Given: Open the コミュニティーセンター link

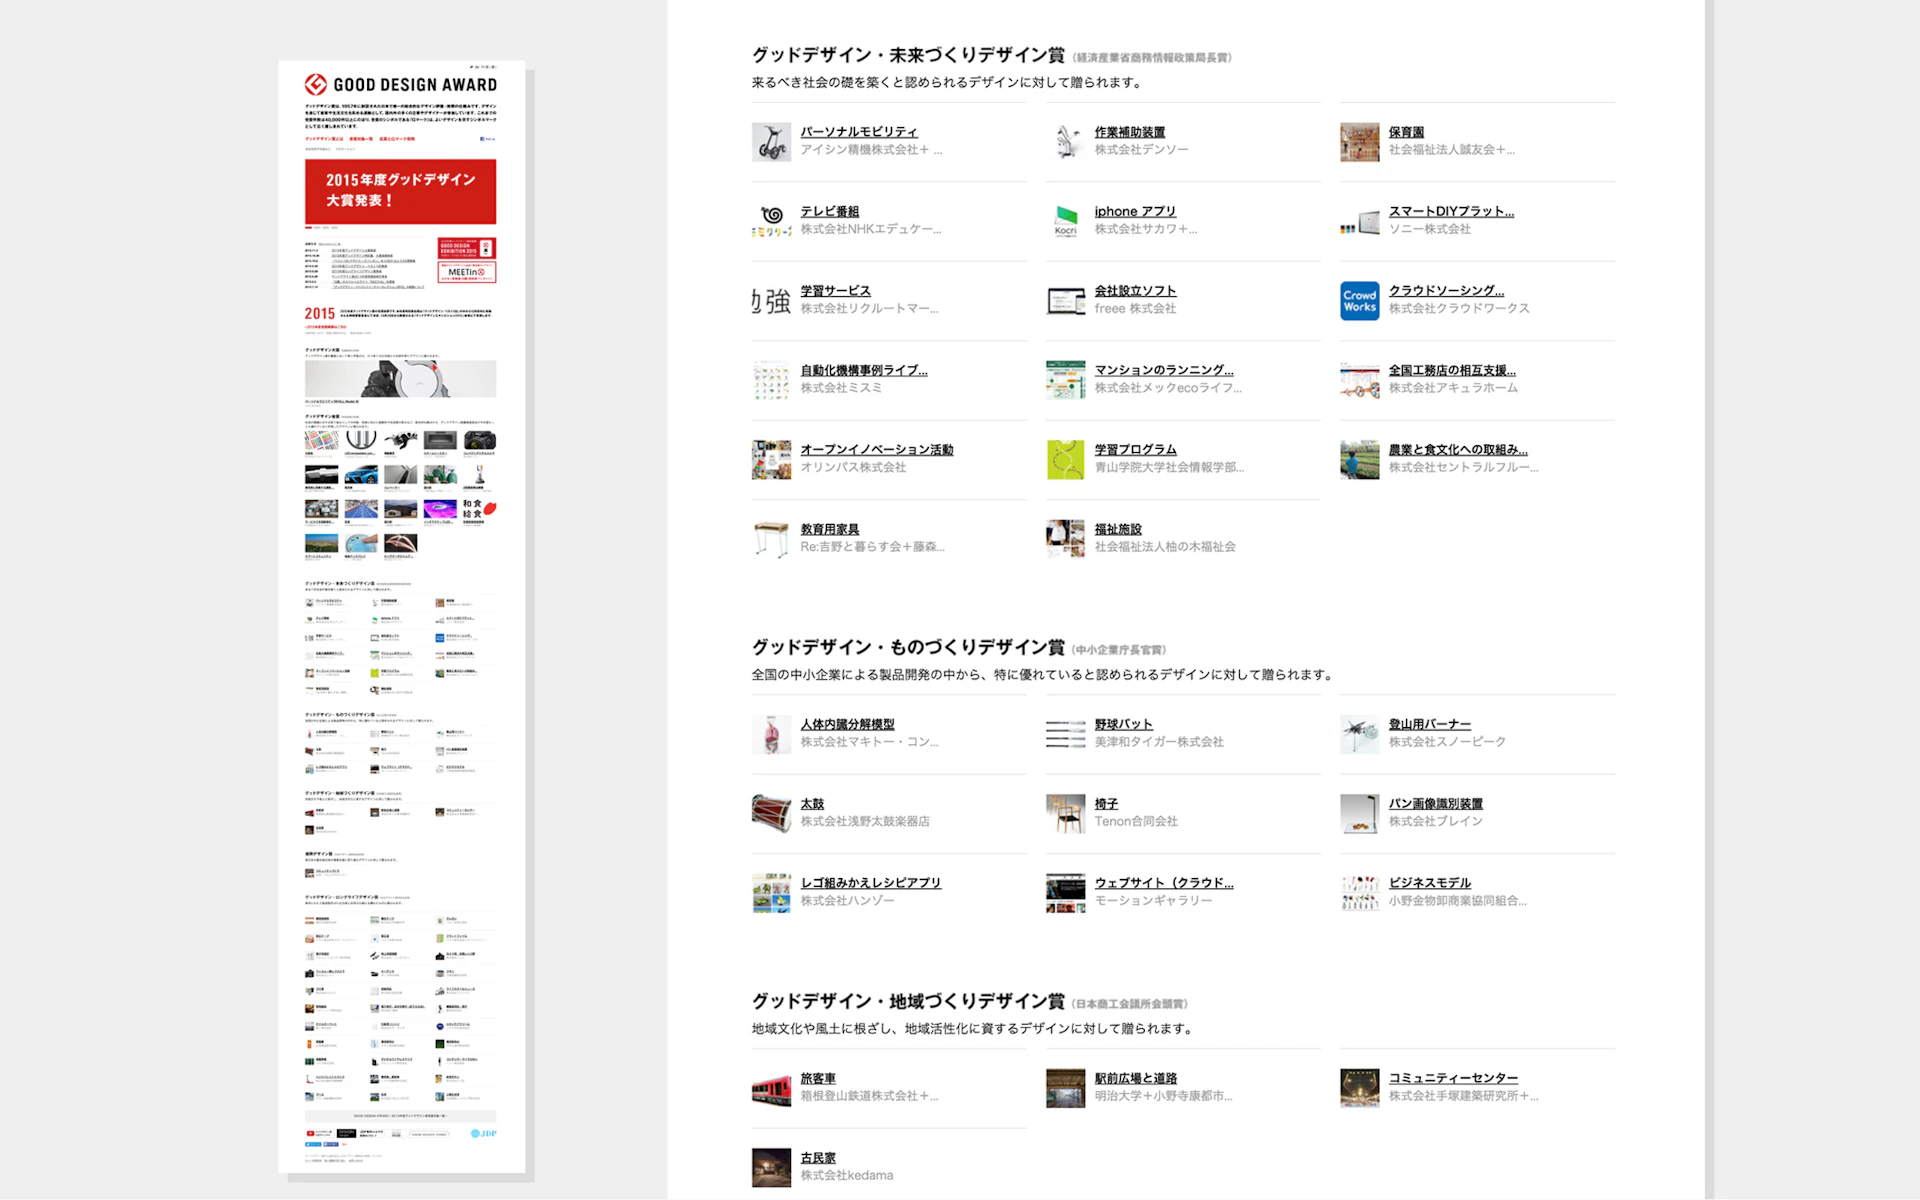Looking at the screenshot, I should pyautogui.click(x=1452, y=1078).
